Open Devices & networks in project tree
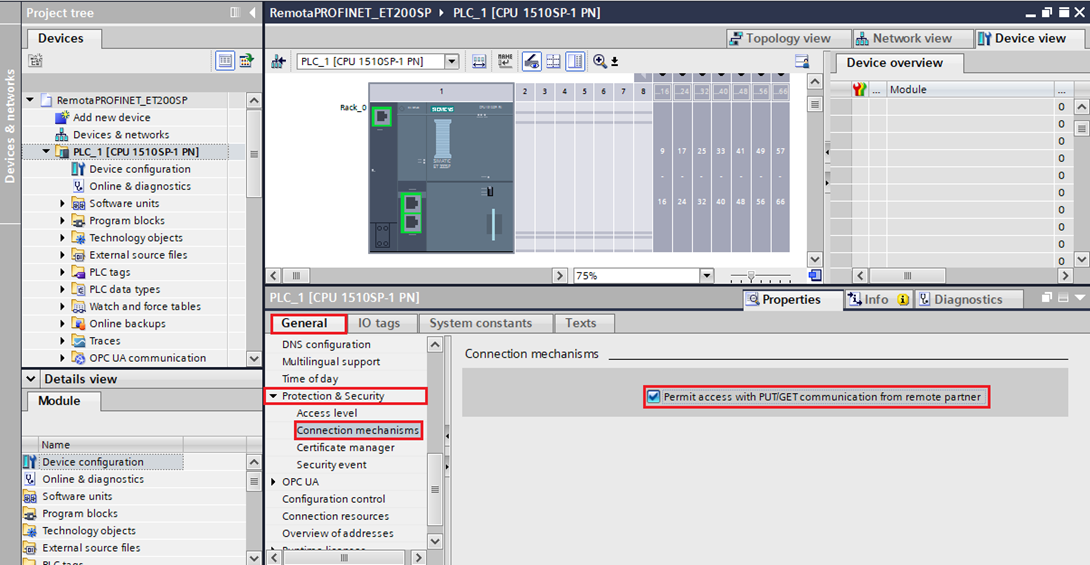Screen dimensions: 1090x565 pos(120,135)
